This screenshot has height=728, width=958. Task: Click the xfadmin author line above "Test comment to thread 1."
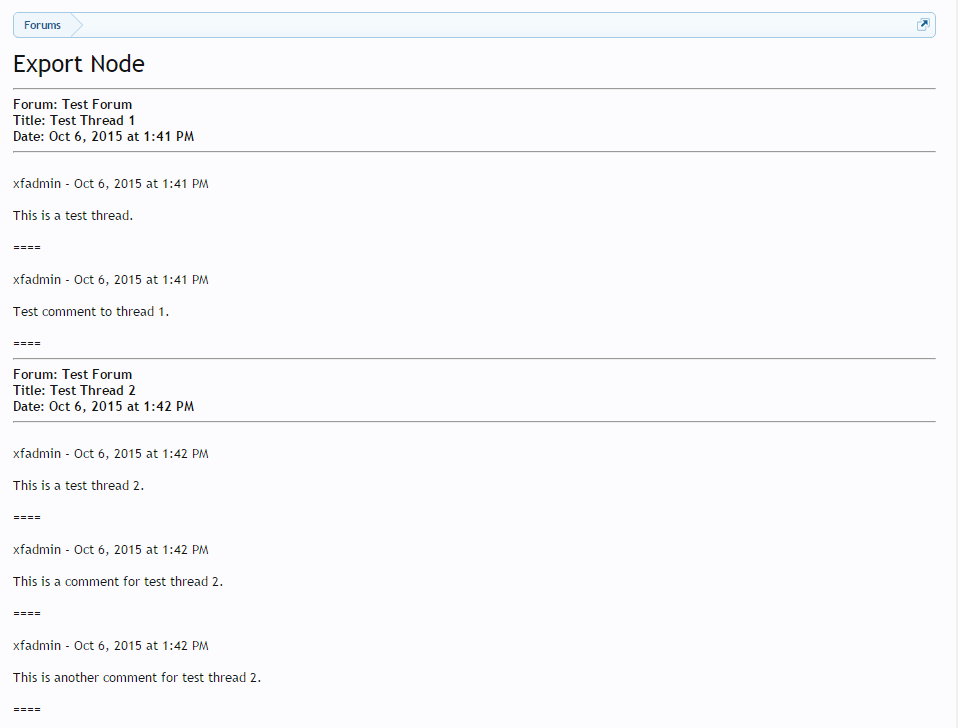point(111,280)
